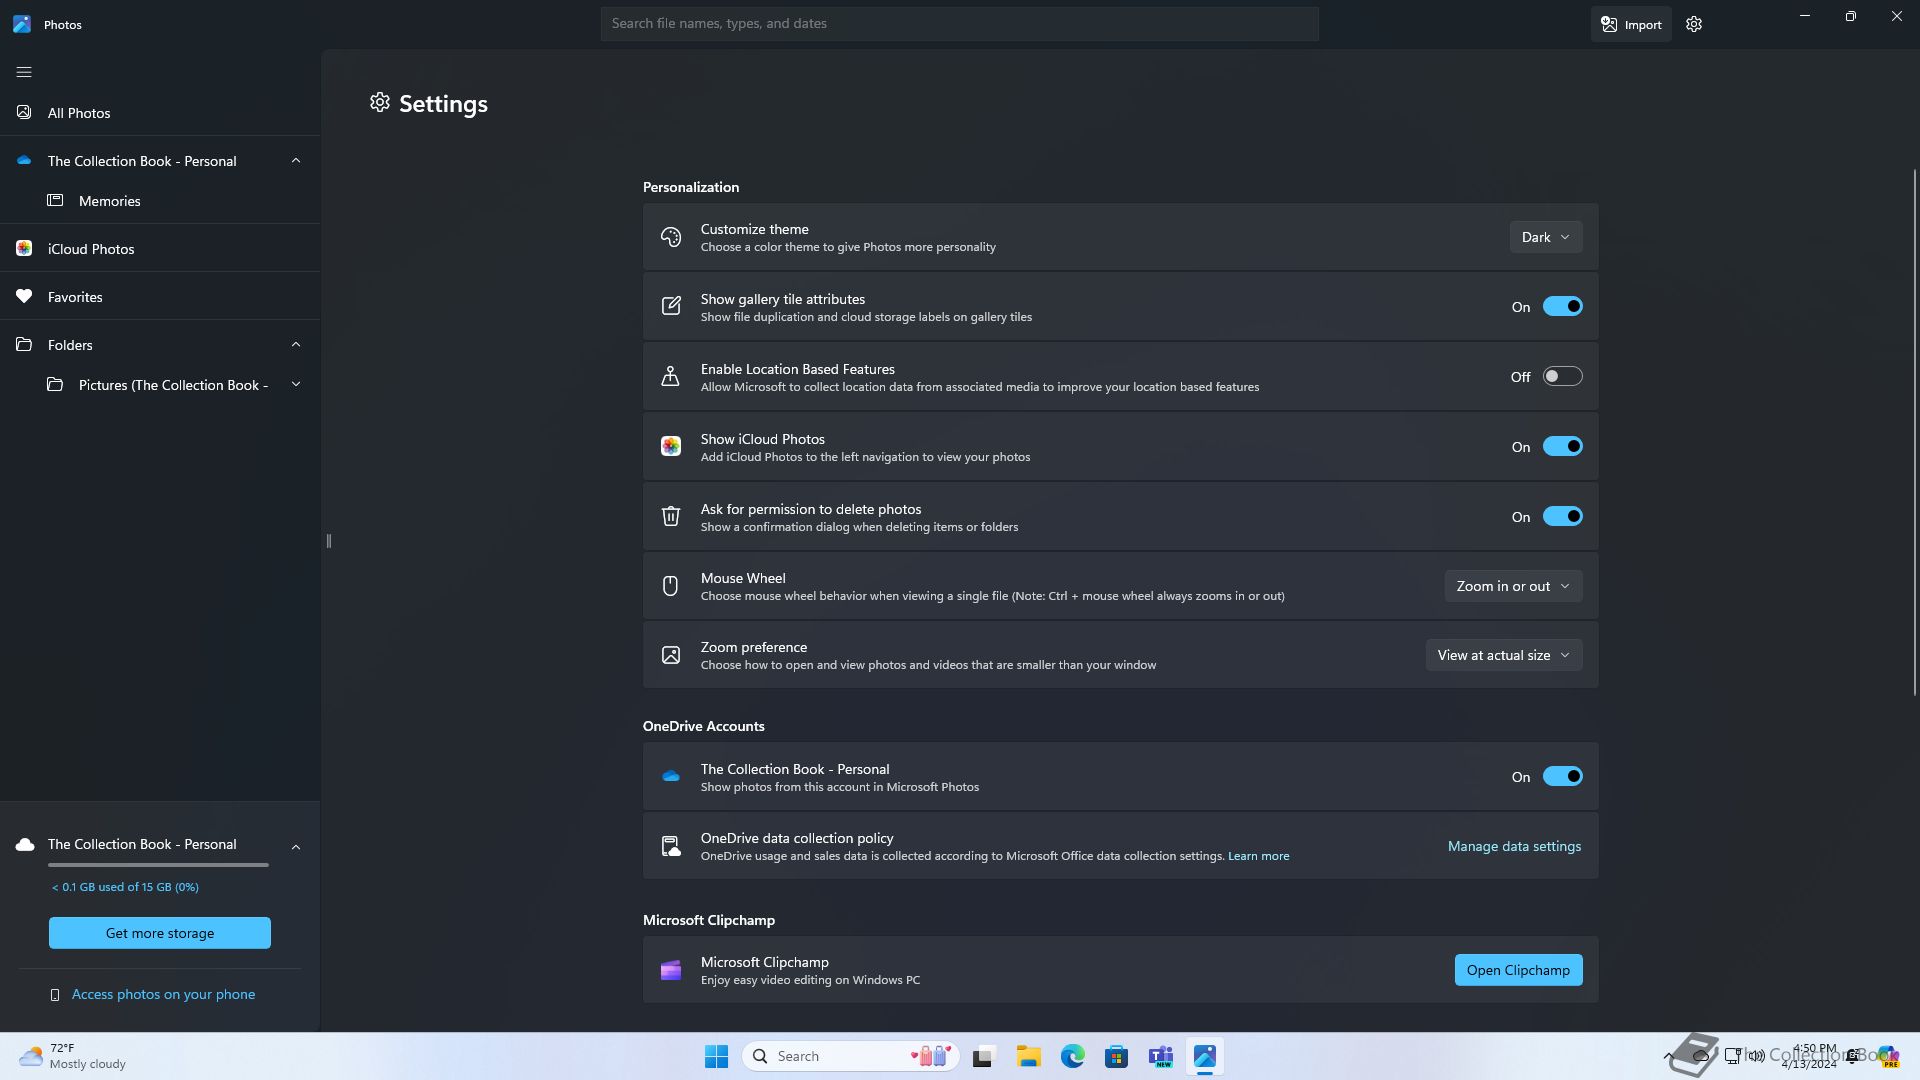The height and width of the screenshot is (1080, 1920).
Task: Launch Microsoft Edge from taskbar
Action: (x=1072, y=1056)
